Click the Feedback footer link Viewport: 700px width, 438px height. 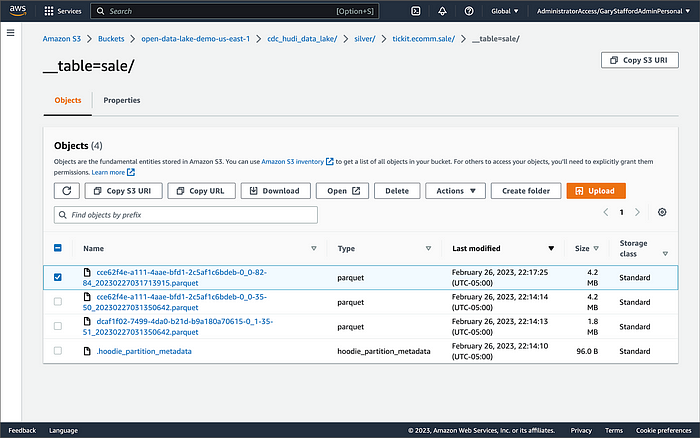click(22, 430)
